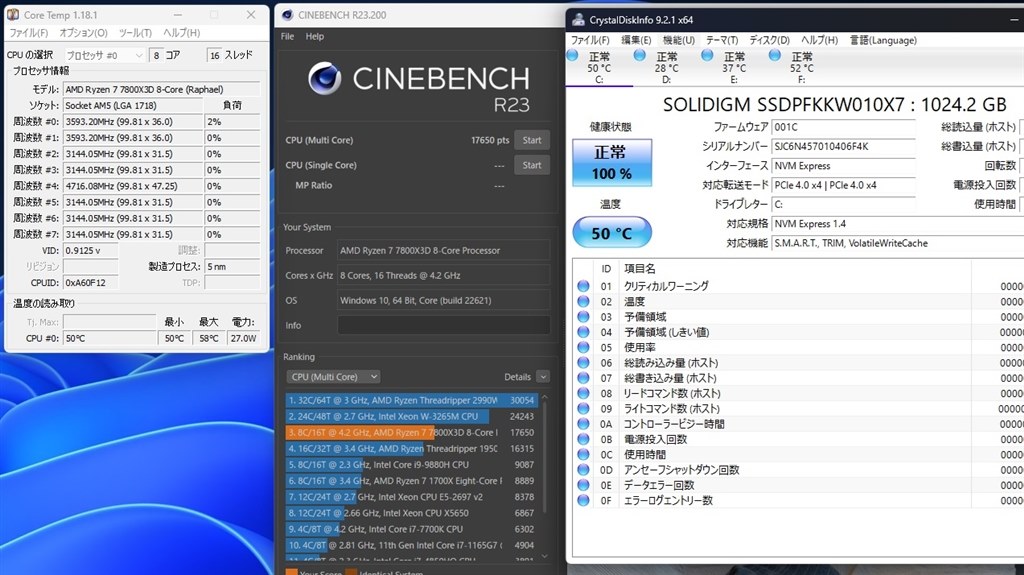Click status icon for 09 ライトコマンド数
This screenshot has width=1024, height=575.
pyautogui.click(x=583, y=408)
